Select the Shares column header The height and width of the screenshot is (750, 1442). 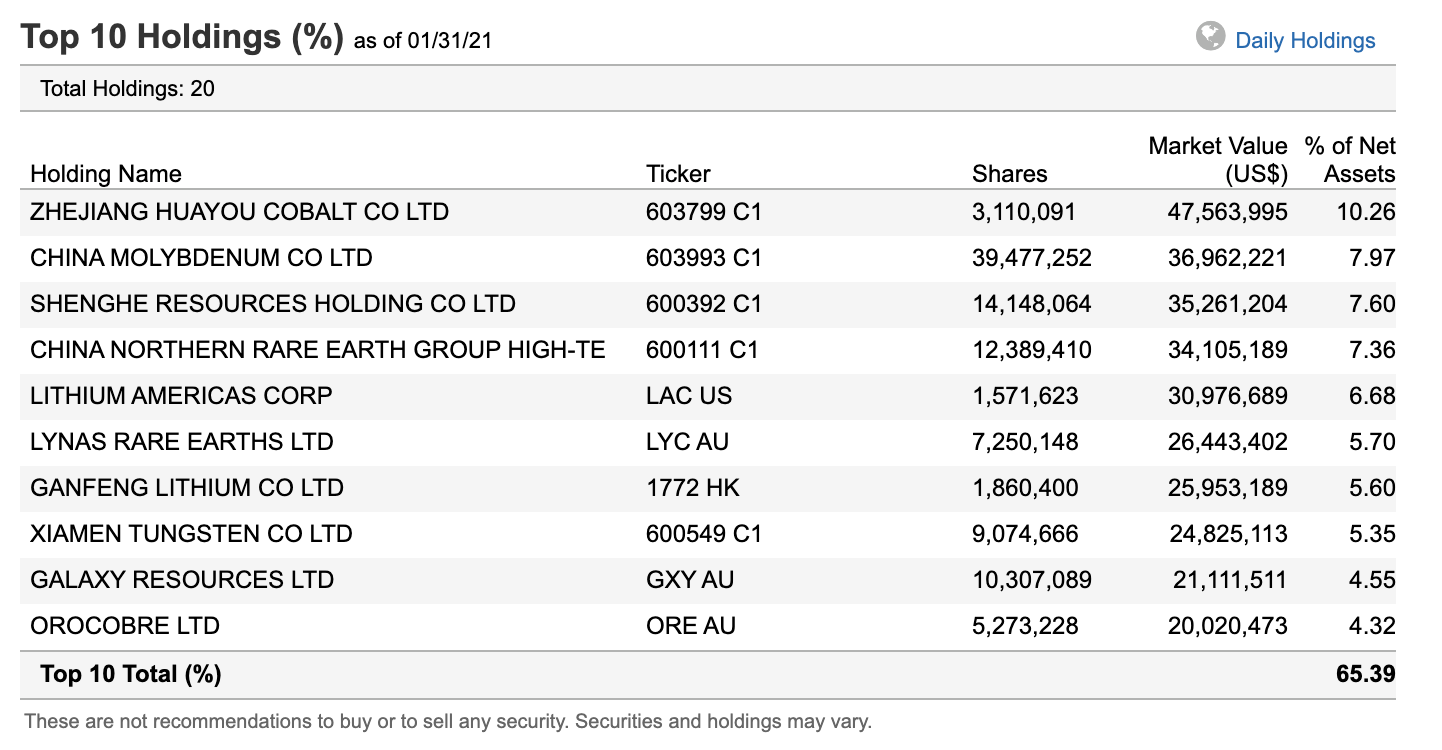[x=1010, y=174]
